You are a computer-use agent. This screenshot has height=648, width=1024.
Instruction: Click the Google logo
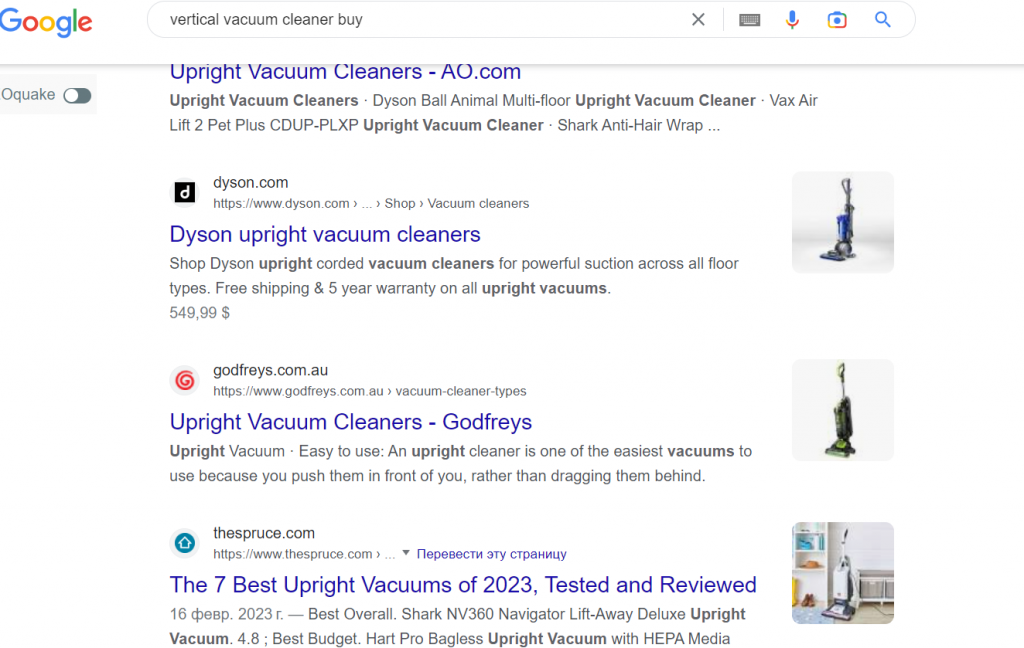pyautogui.click(x=46, y=22)
